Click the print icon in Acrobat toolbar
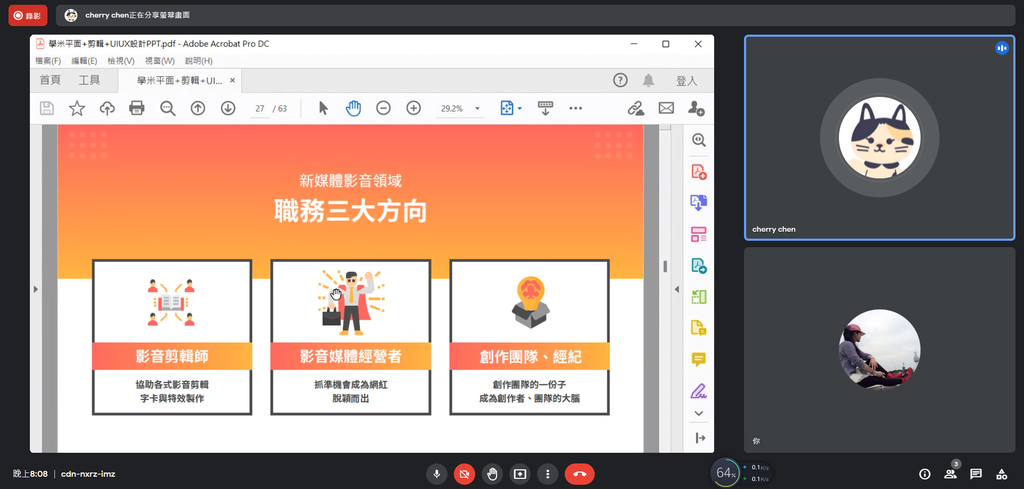The image size is (1024, 489). pos(137,108)
